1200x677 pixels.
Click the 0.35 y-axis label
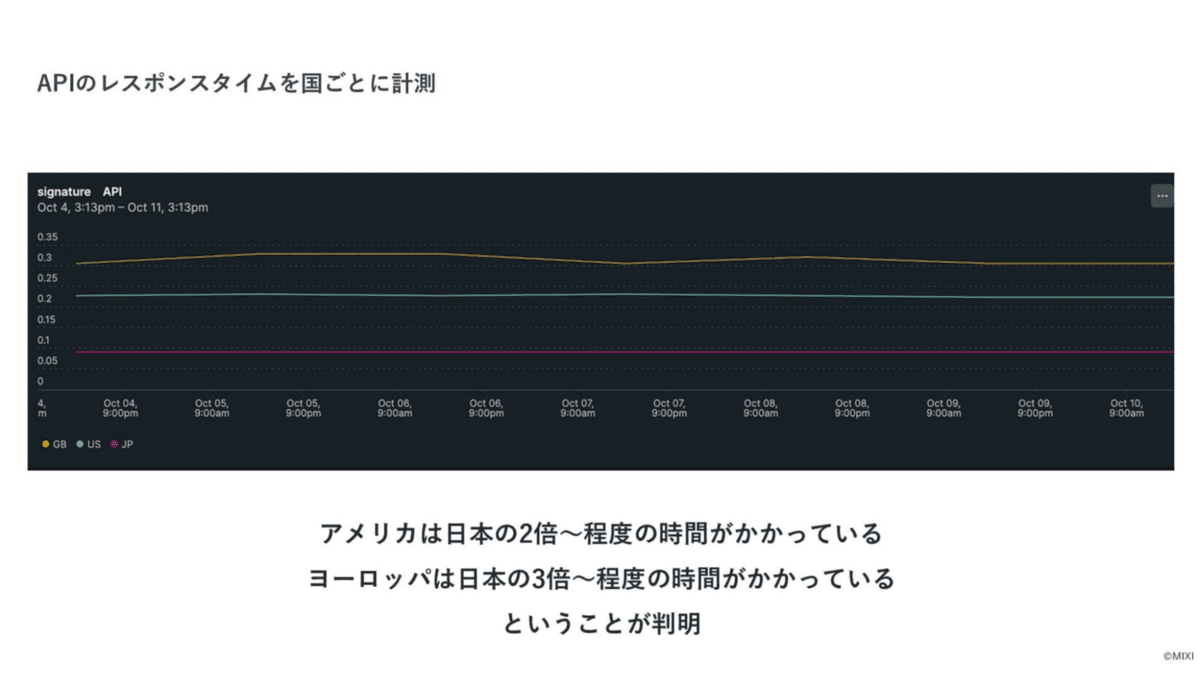point(47,238)
